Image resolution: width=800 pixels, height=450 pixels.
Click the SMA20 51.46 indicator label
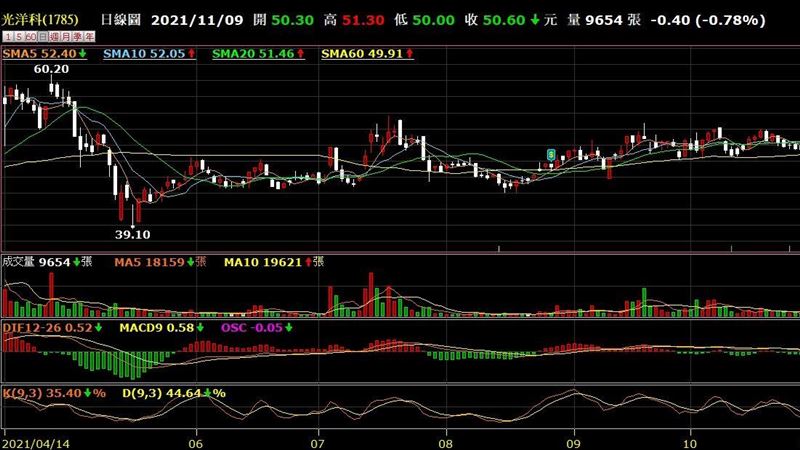[x=254, y=54]
